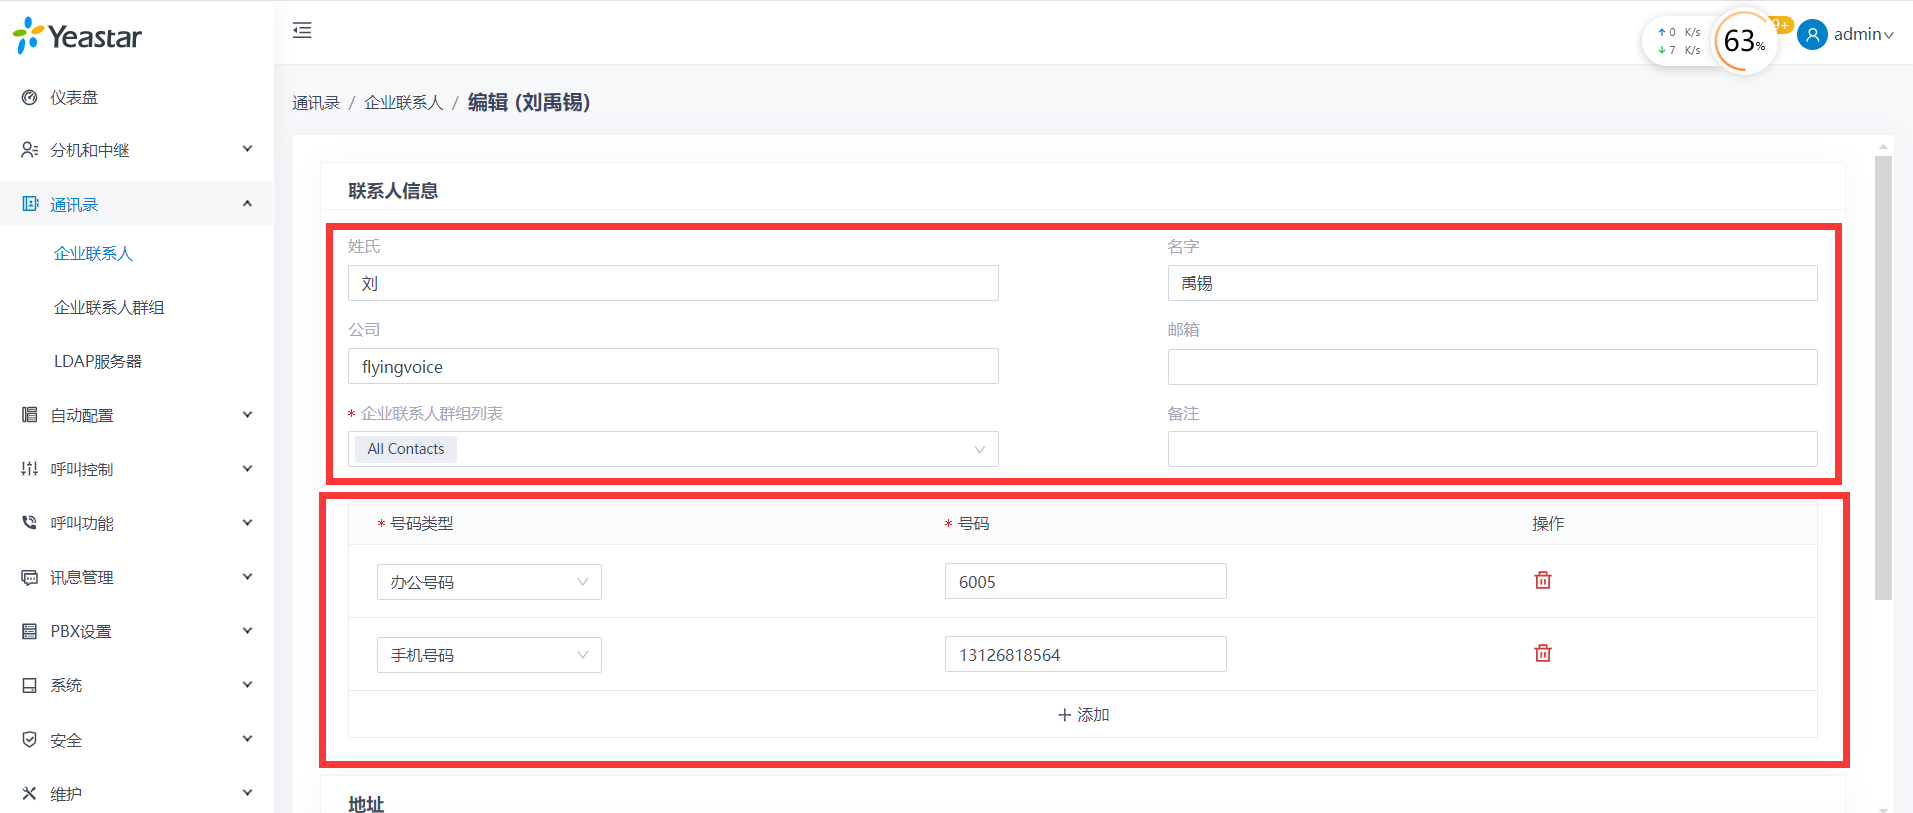Open 企业联系人群组 submenu item
1913x813 pixels.
[109, 308]
